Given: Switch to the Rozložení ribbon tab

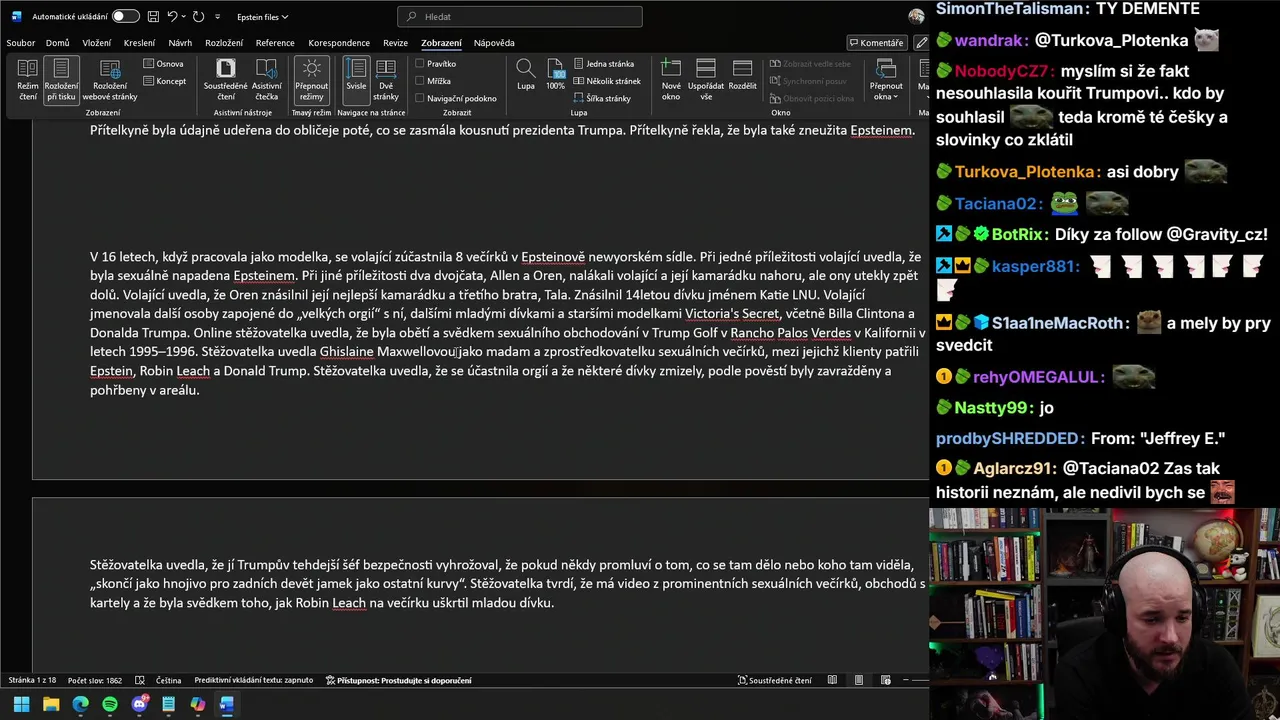Looking at the screenshot, I should point(224,43).
